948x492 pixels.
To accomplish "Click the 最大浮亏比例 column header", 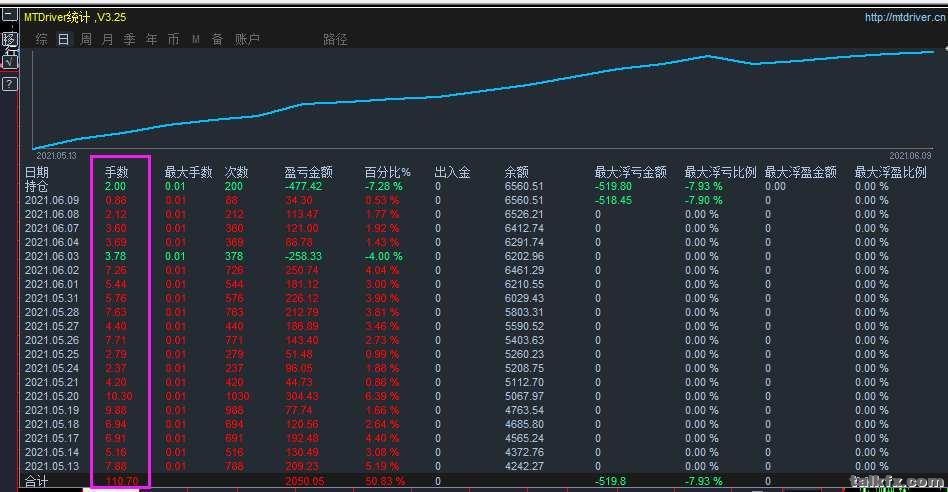I will [x=720, y=172].
